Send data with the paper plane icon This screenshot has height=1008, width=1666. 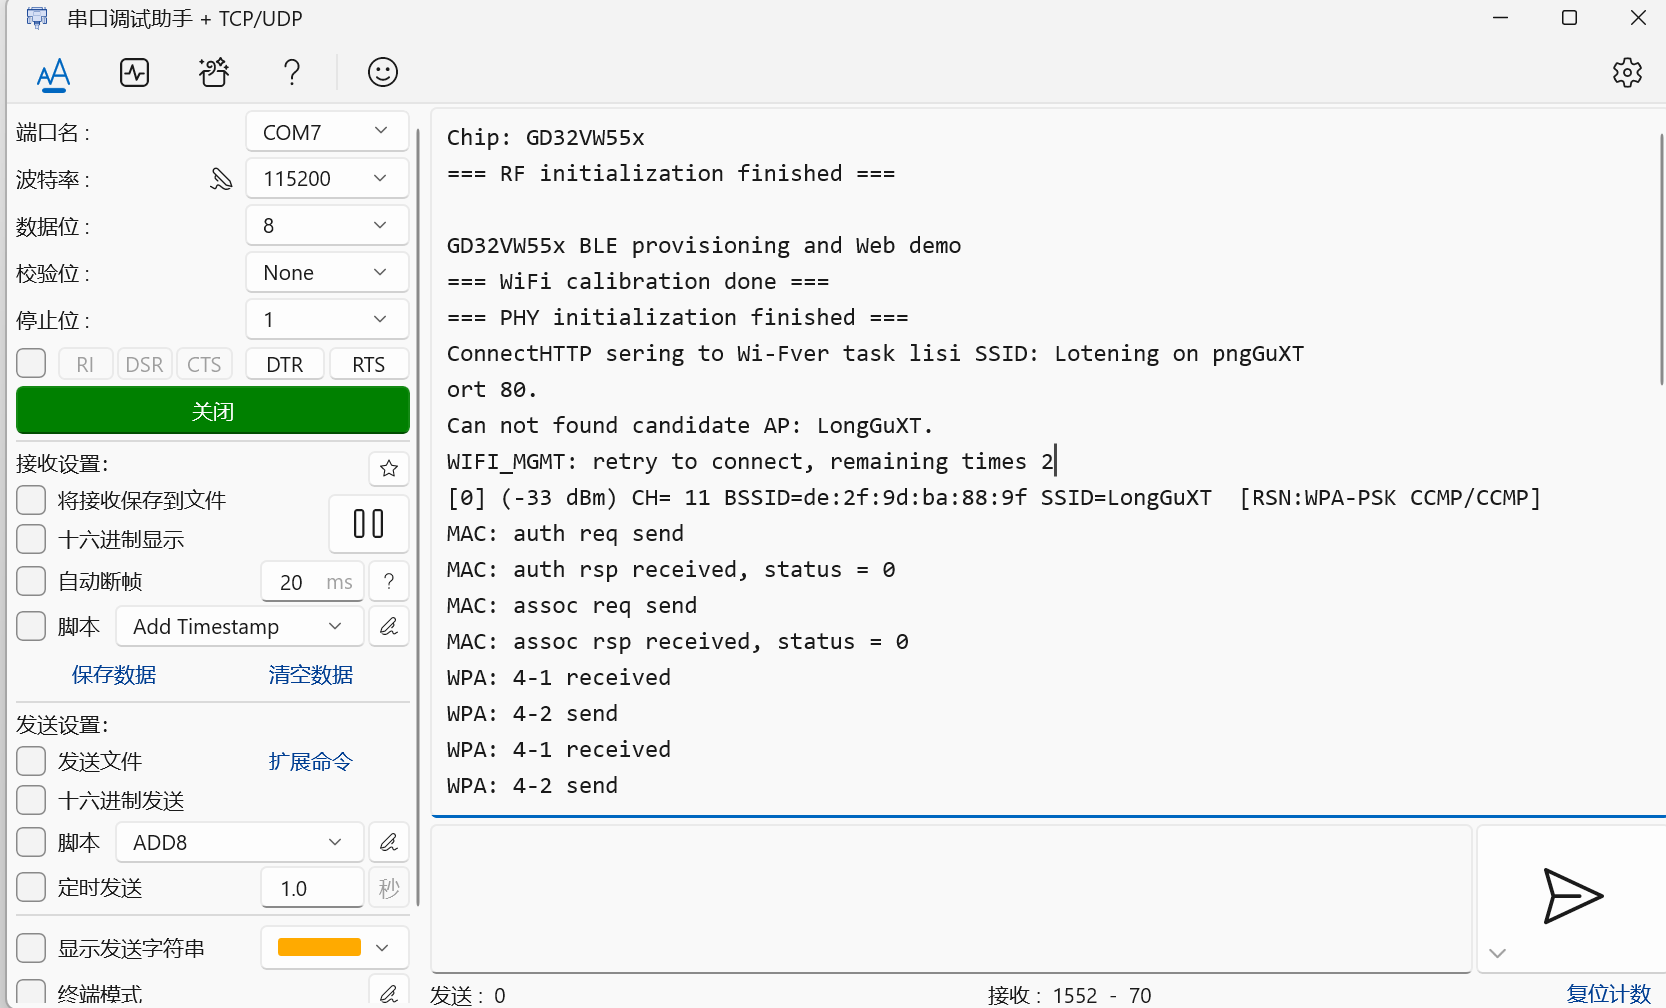(1572, 896)
